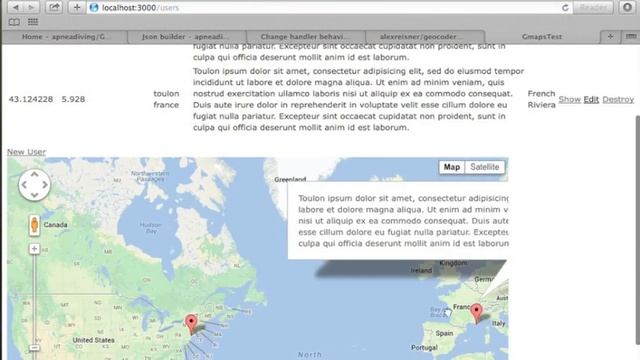
Task: Click Destroy link for toulon france row
Action: point(618,99)
